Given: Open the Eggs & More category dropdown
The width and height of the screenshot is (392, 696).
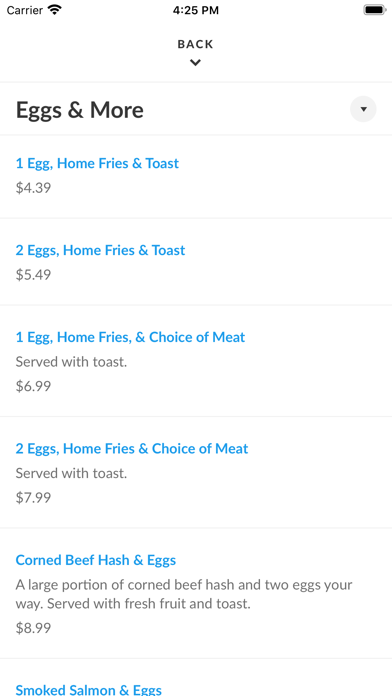Looking at the screenshot, I should pyautogui.click(x=363, y=109).
